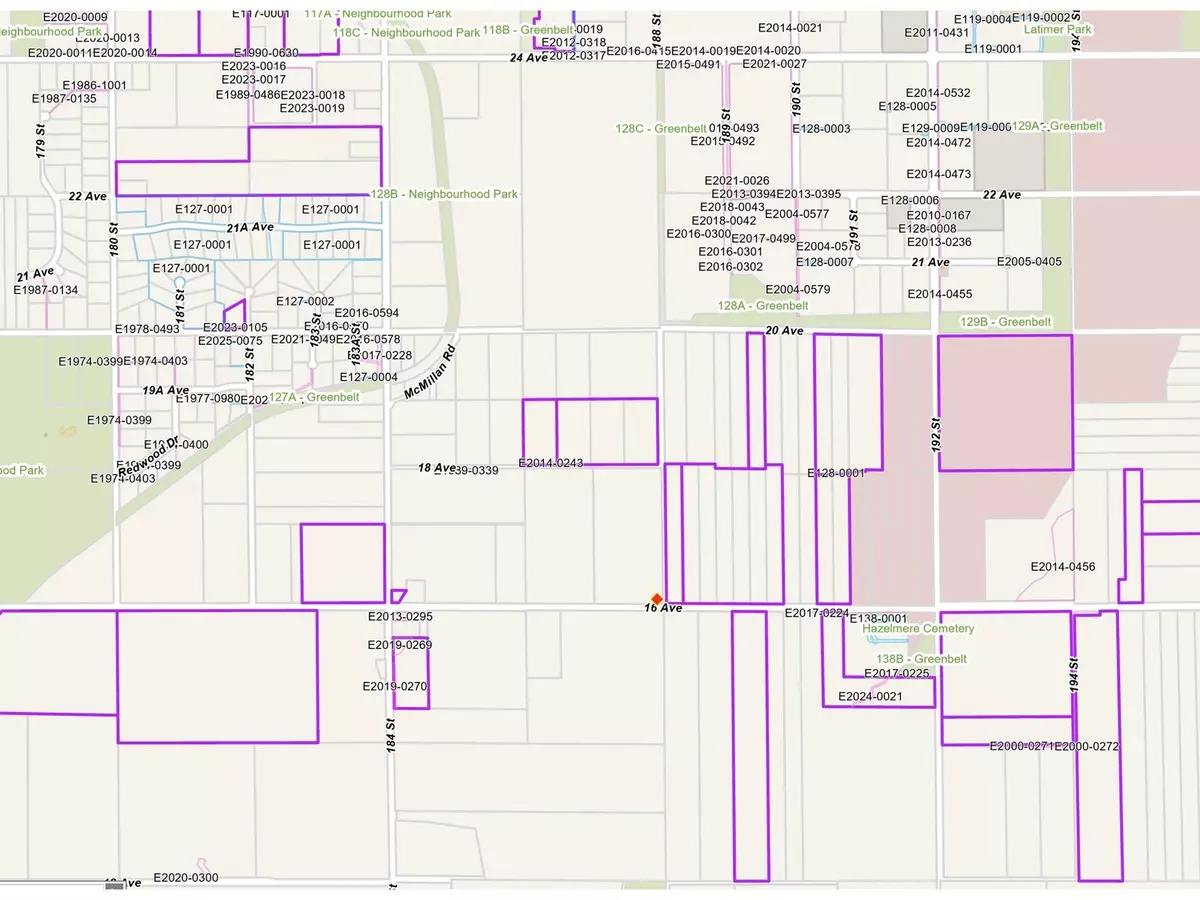Viewport: 1200px width, 900px height.
Task: Select the Redwood Dr street label
Action: pyautogui.click(x=148, y=455)
